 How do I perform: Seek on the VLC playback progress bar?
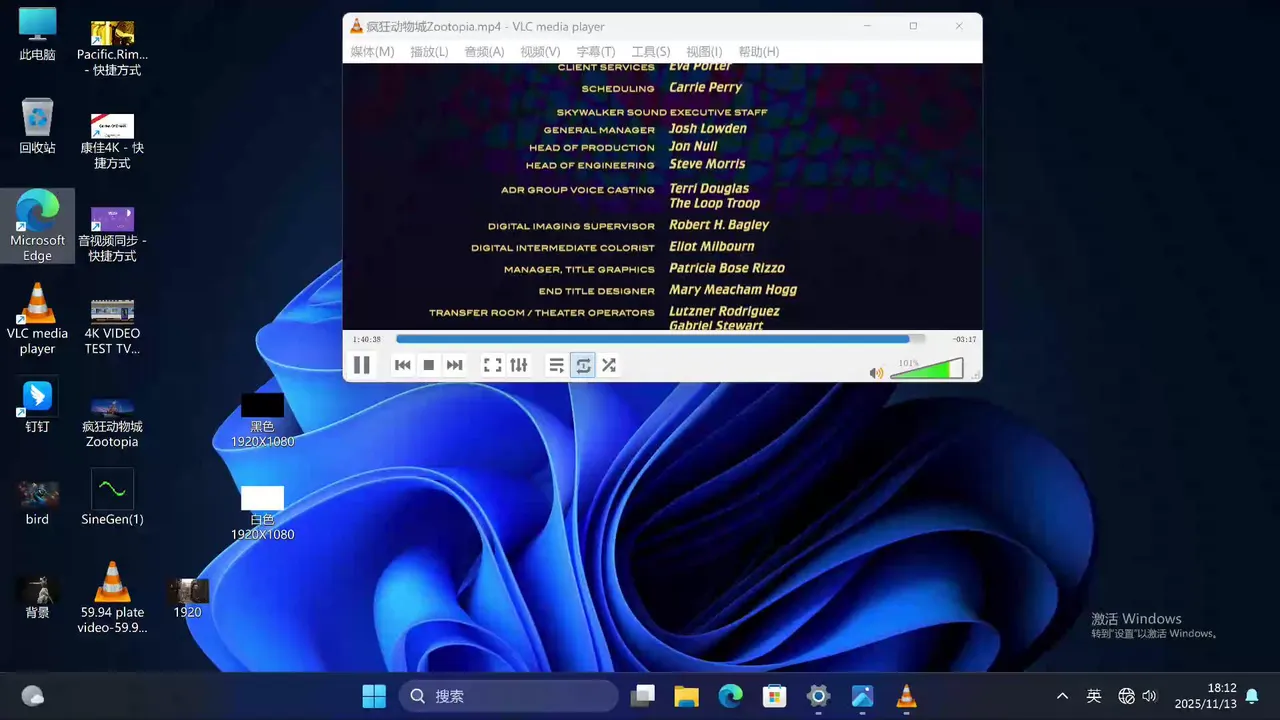click(x=660, y=339)
